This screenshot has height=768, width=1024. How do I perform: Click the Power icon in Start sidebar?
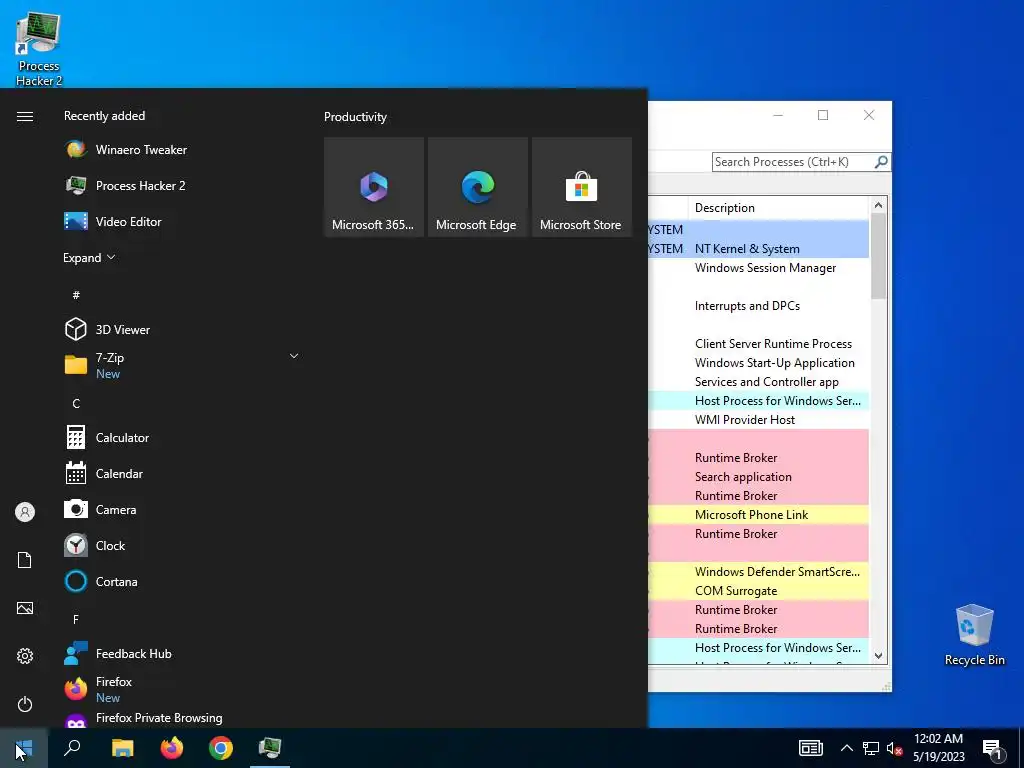[x=25, y=704]
